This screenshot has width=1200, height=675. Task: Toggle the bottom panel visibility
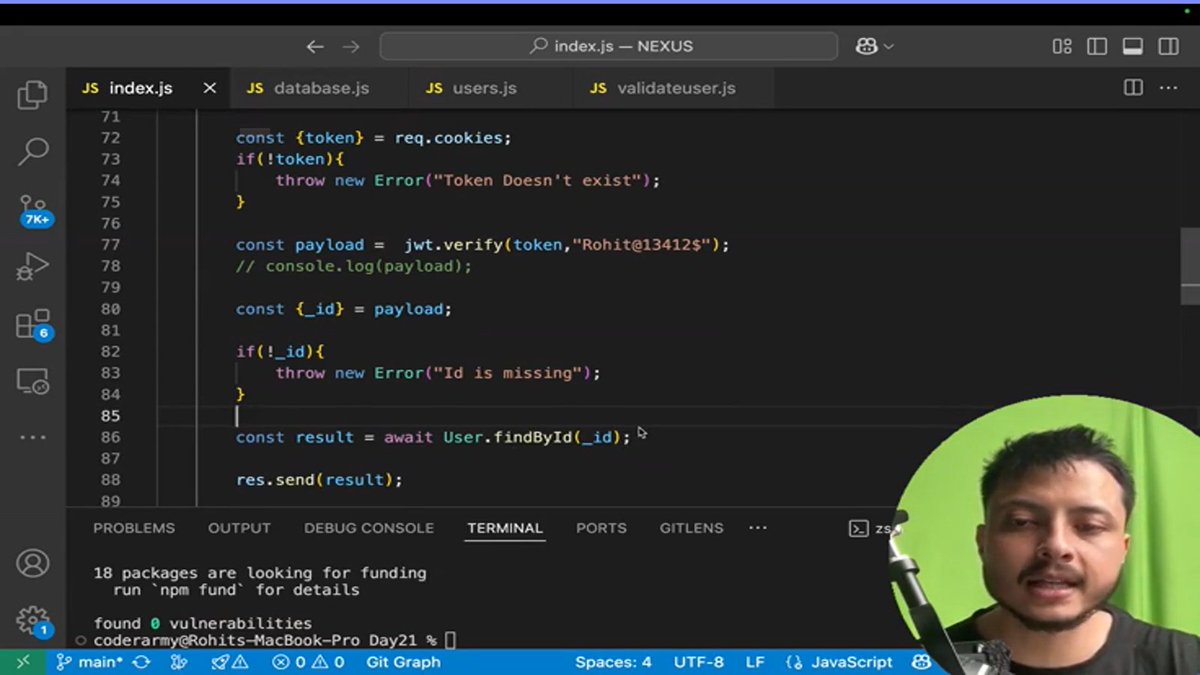(x=1133, y=46)
